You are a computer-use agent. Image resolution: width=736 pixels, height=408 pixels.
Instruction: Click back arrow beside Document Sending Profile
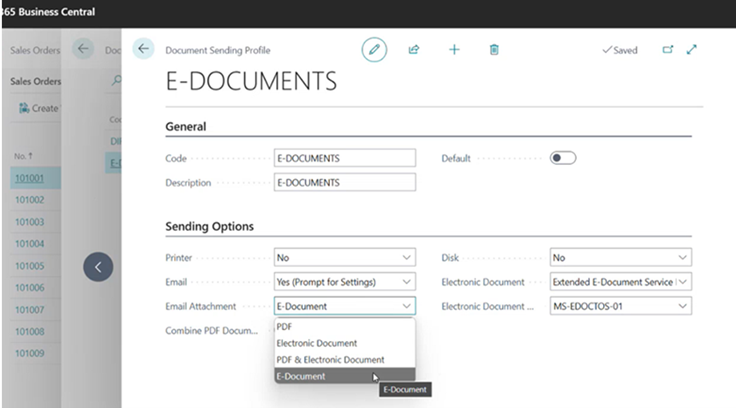(x=143, y=48)
